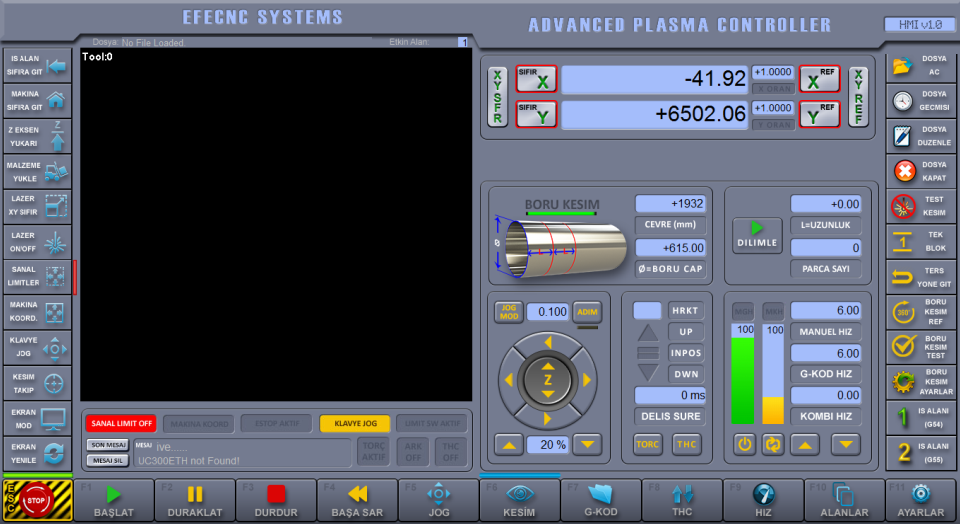Image resolution: width=960 pixels, height=524 pixels.
Task: Jog Z axis up on jog wheel
Action: point(548,367)
